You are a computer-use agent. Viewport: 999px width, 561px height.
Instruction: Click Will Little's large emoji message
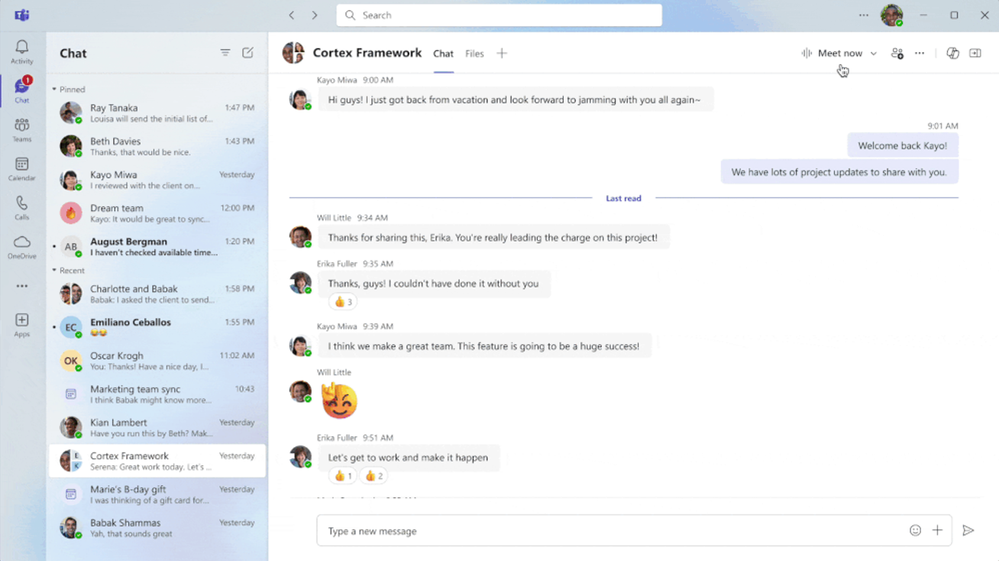[x=339, y=401]
